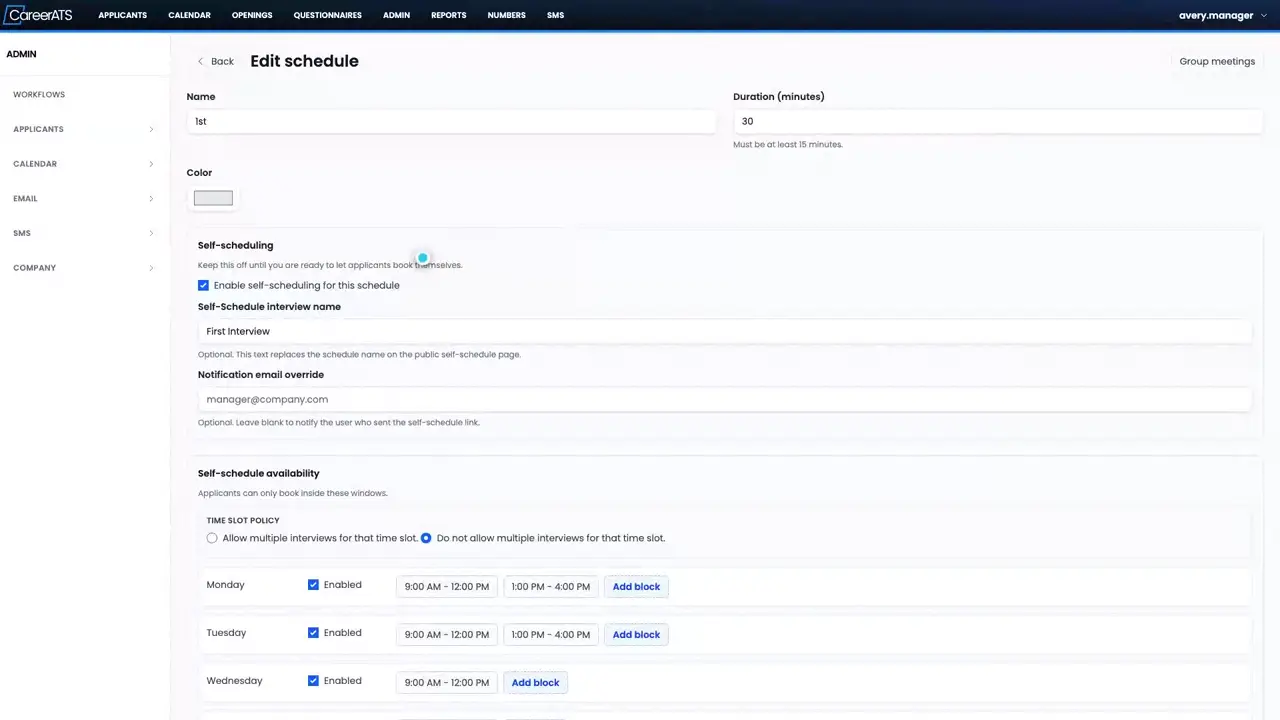1280x720 pixels.
Task: Open the schedule color swatch
Action: click(x=213, y=198)
